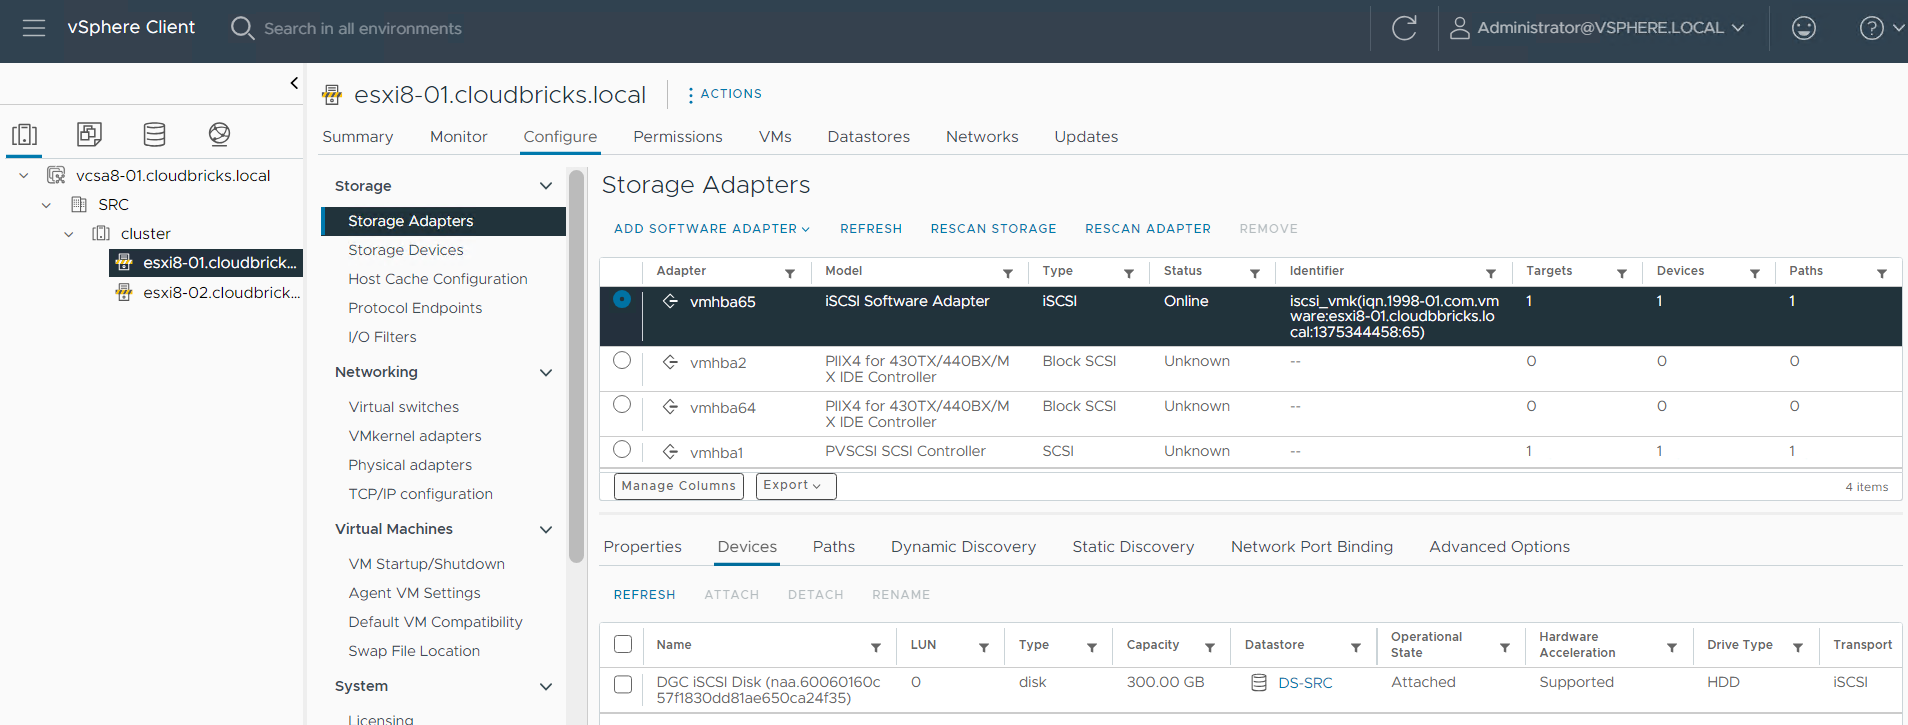Click the cluster icon in the tree
1908x725 pixels.
101,233
